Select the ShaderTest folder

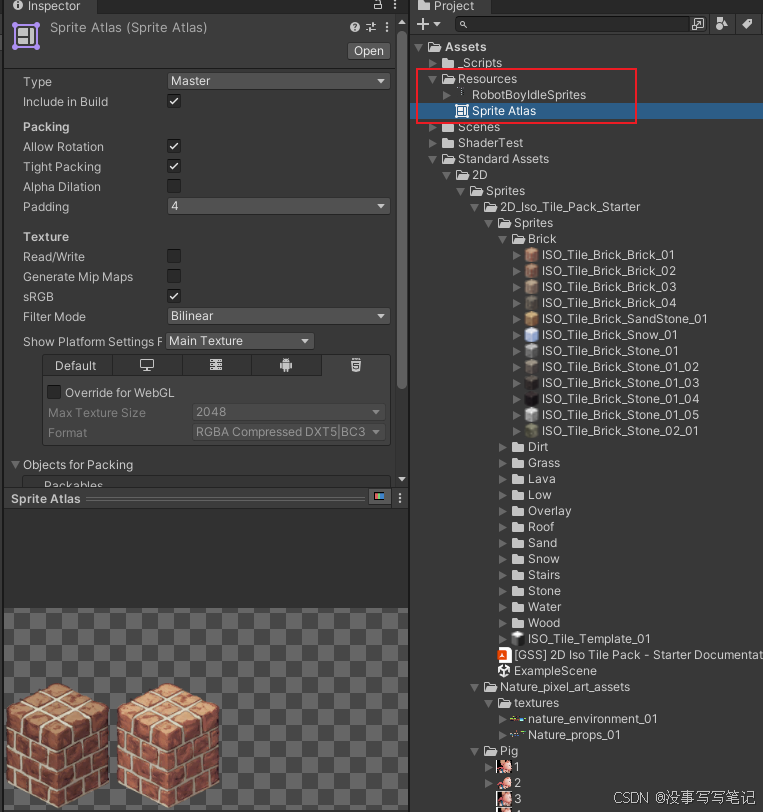click(482, 143)
